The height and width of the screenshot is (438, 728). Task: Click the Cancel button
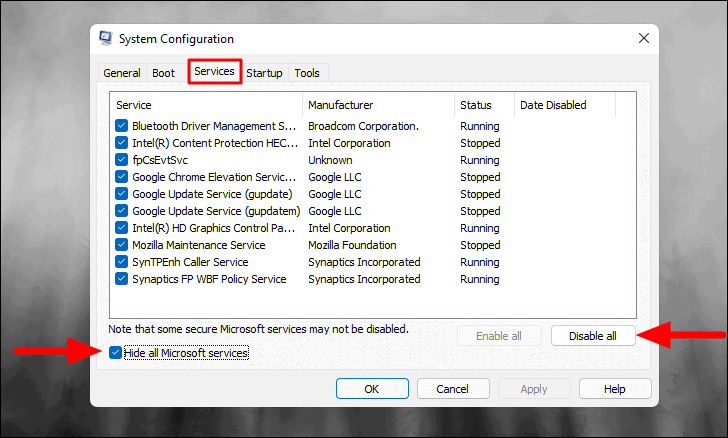453,389
